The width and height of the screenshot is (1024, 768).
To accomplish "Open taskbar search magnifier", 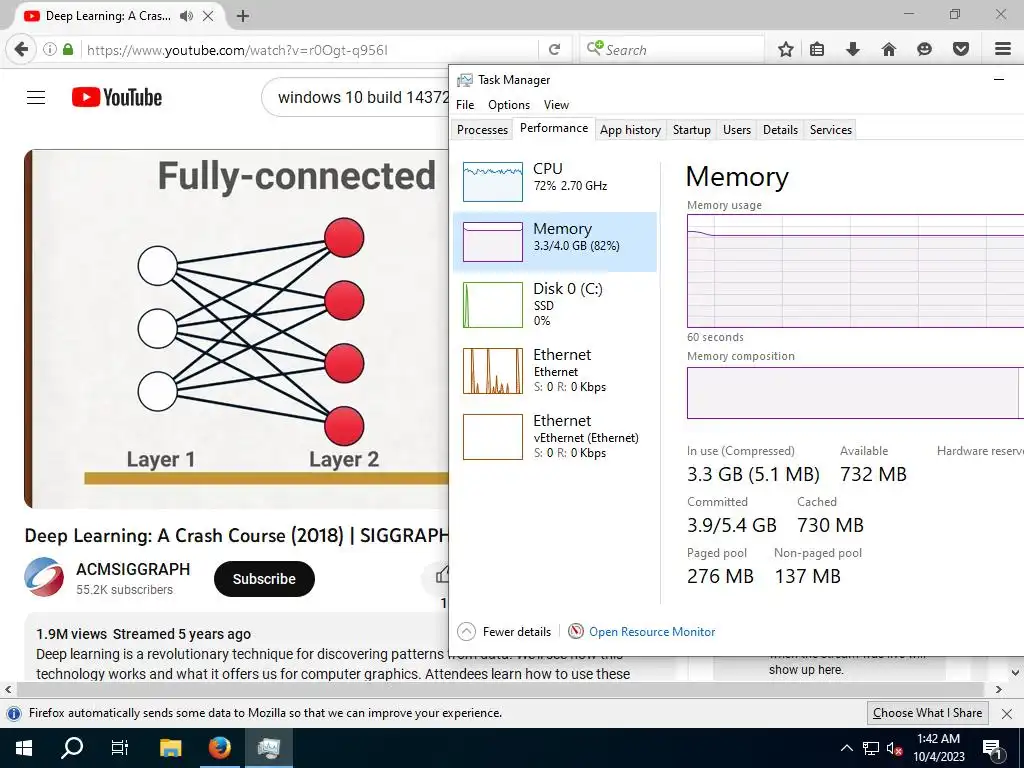I will 72,748.
